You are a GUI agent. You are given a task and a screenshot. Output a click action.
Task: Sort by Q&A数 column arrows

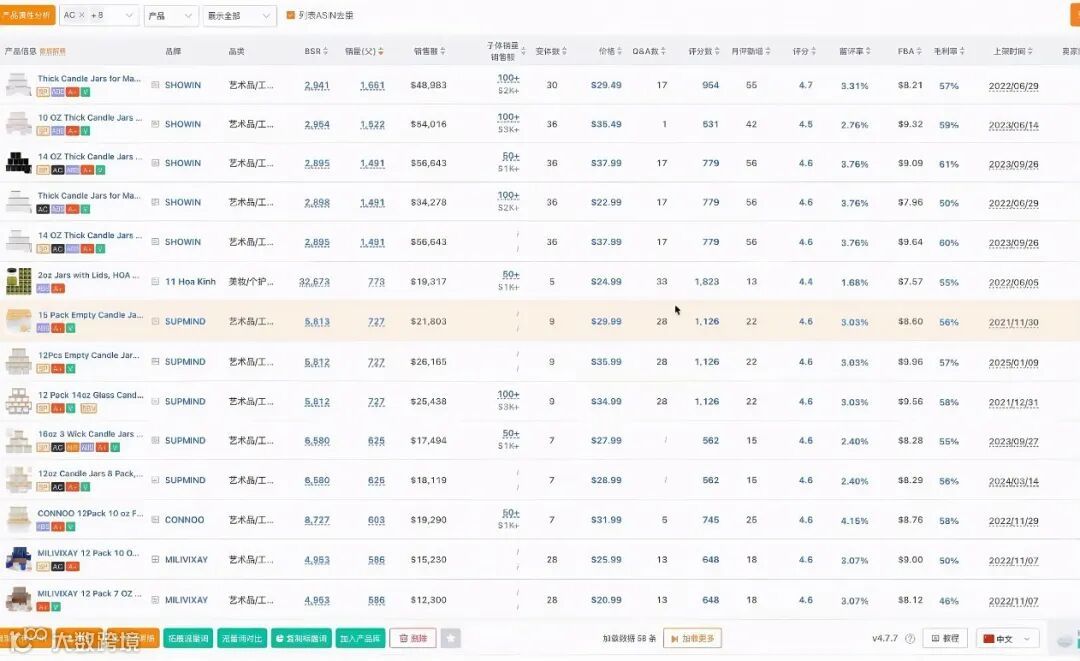(x=663, y=51)
